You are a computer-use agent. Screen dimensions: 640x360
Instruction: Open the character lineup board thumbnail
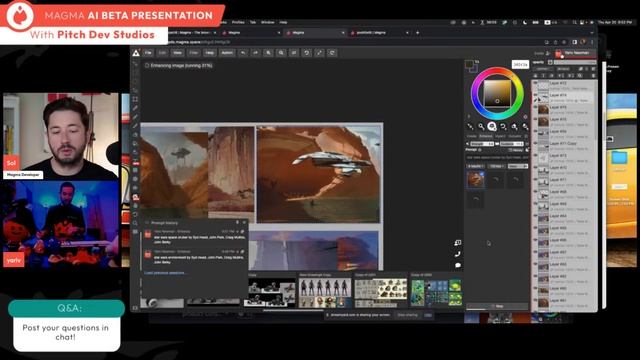(325, 293)
